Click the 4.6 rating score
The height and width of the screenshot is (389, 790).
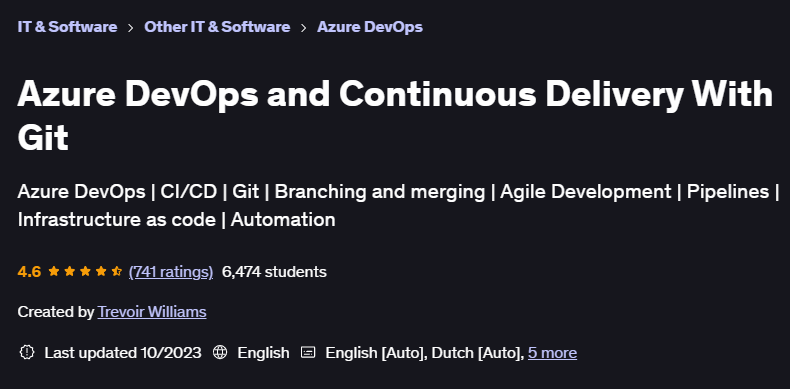tap(29, 272)
